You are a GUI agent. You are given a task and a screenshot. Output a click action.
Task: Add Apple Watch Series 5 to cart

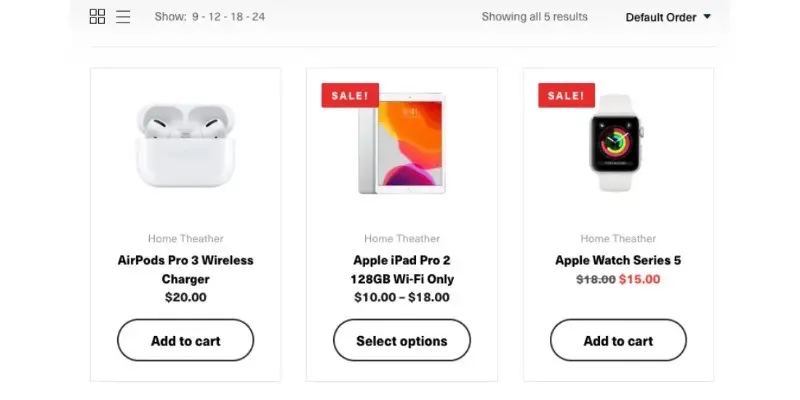618,340
